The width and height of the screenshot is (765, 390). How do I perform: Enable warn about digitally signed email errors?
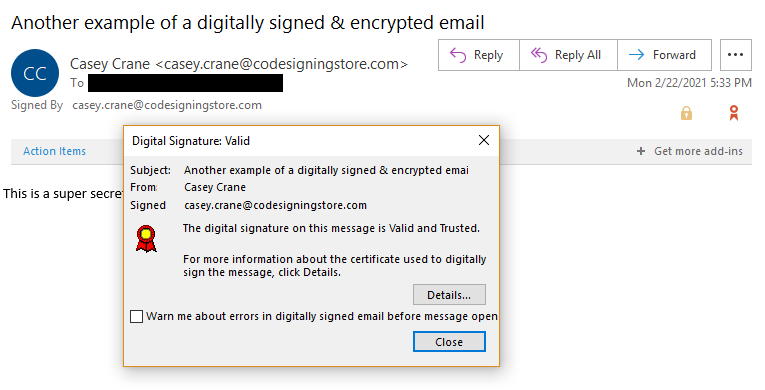point(137,316)
